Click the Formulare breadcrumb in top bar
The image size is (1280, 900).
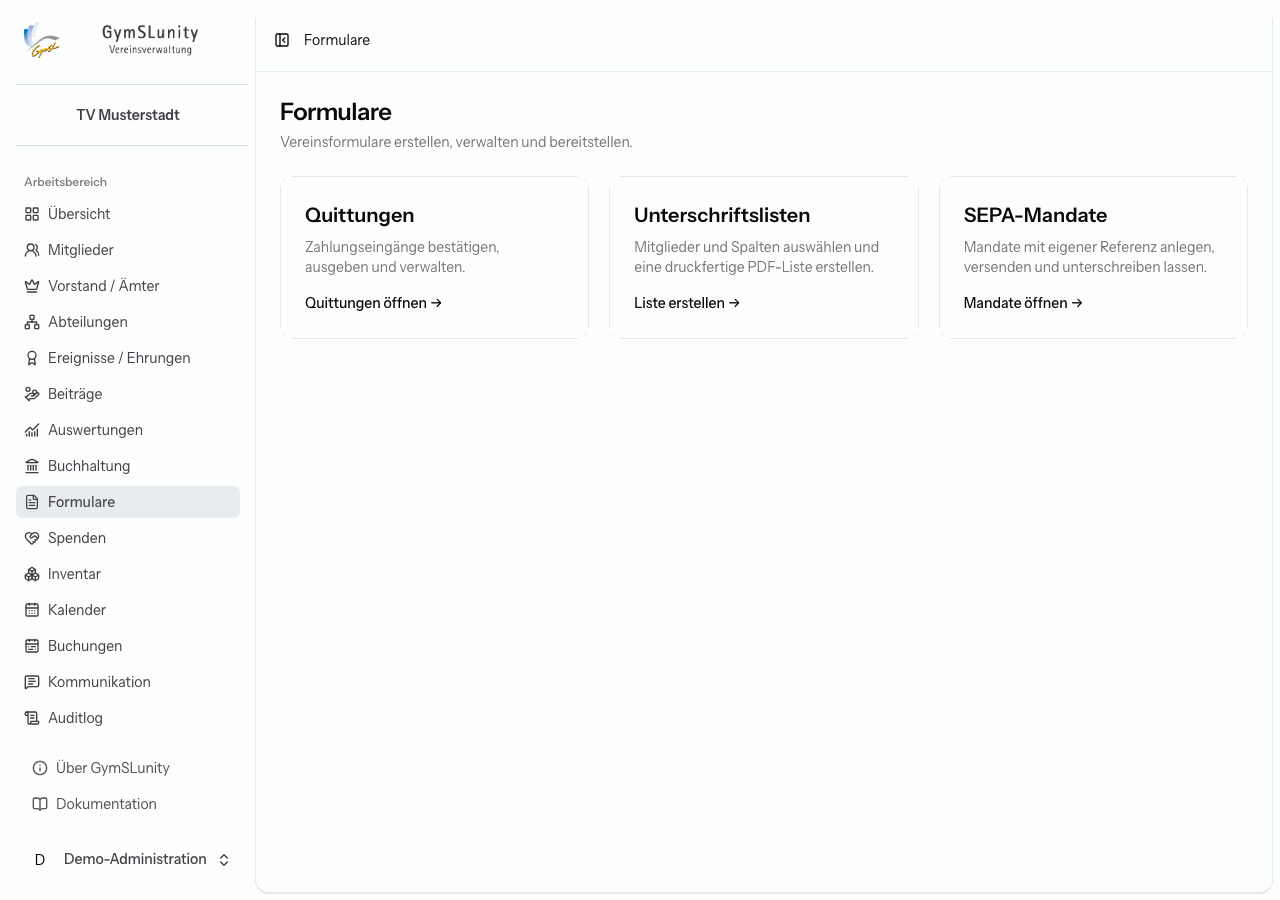(x=337, y=40)
